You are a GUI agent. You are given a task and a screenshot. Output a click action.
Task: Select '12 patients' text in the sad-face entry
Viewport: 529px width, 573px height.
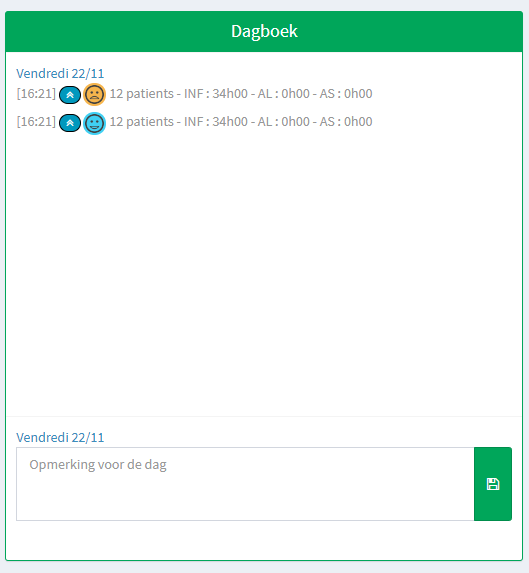tap(141, 94)
